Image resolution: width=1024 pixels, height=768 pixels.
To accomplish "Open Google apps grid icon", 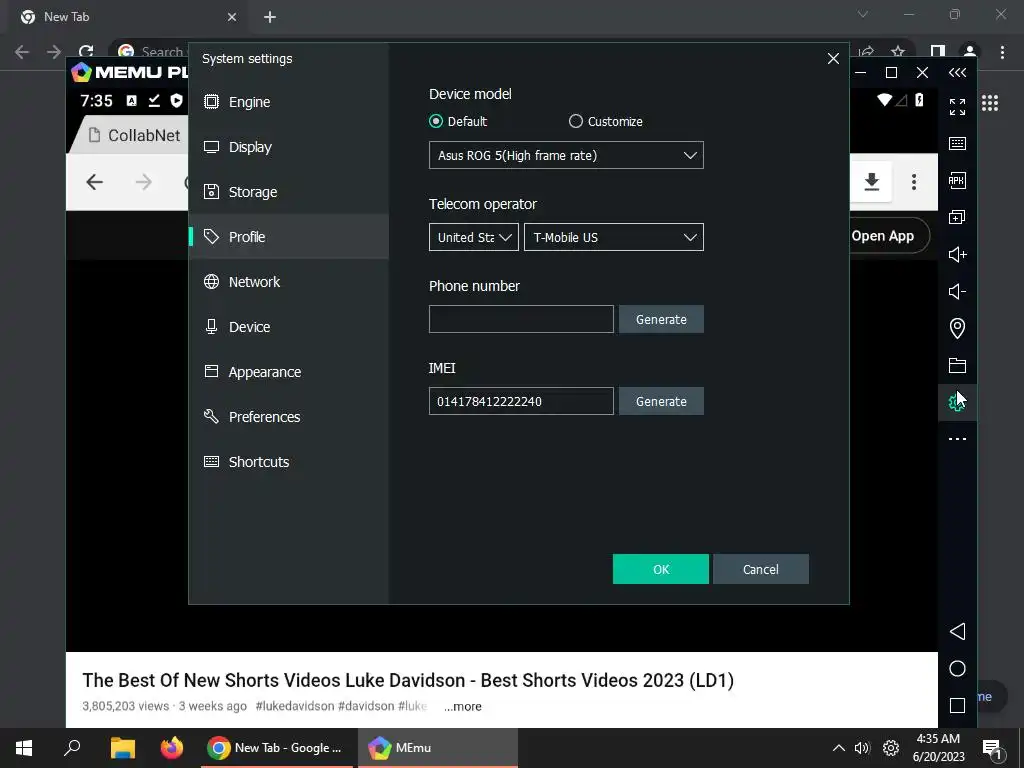I will point(990,103).
